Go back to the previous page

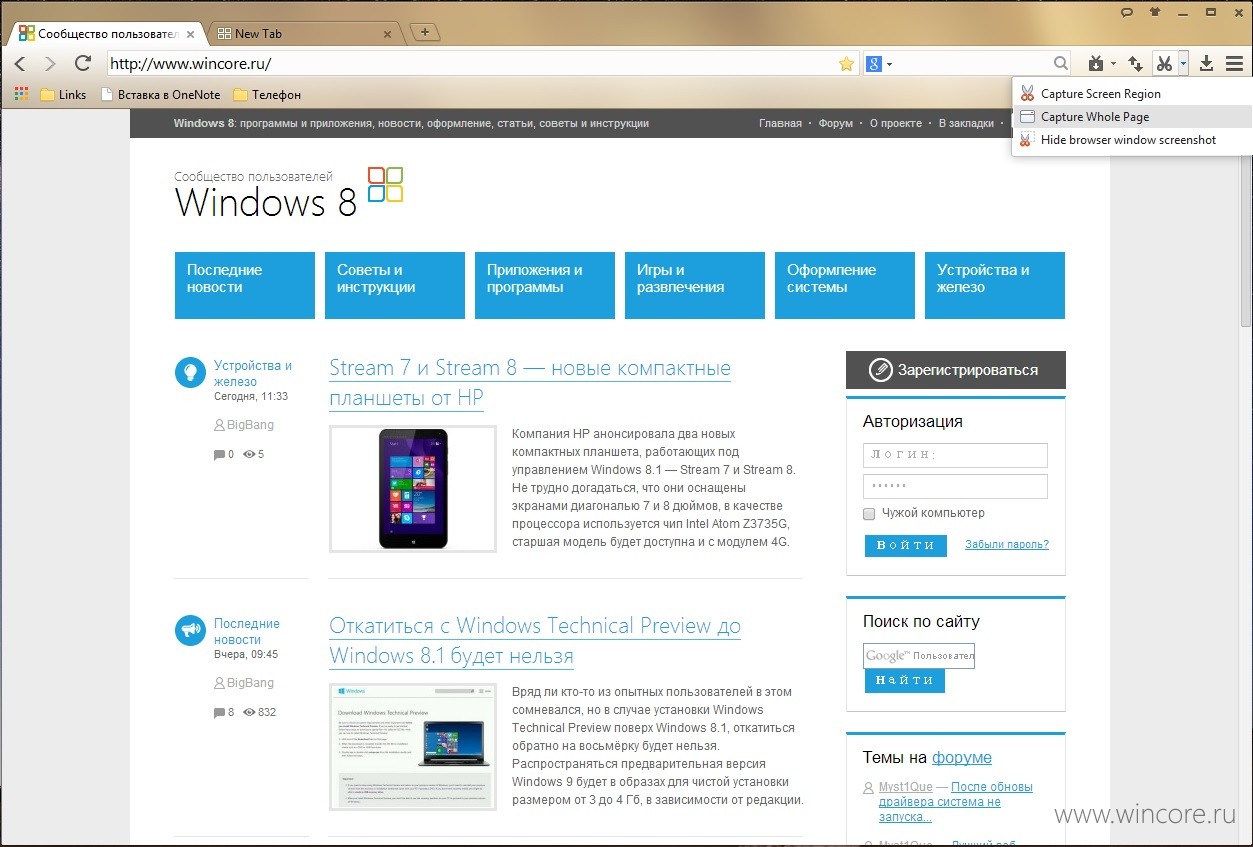[20, 64]
